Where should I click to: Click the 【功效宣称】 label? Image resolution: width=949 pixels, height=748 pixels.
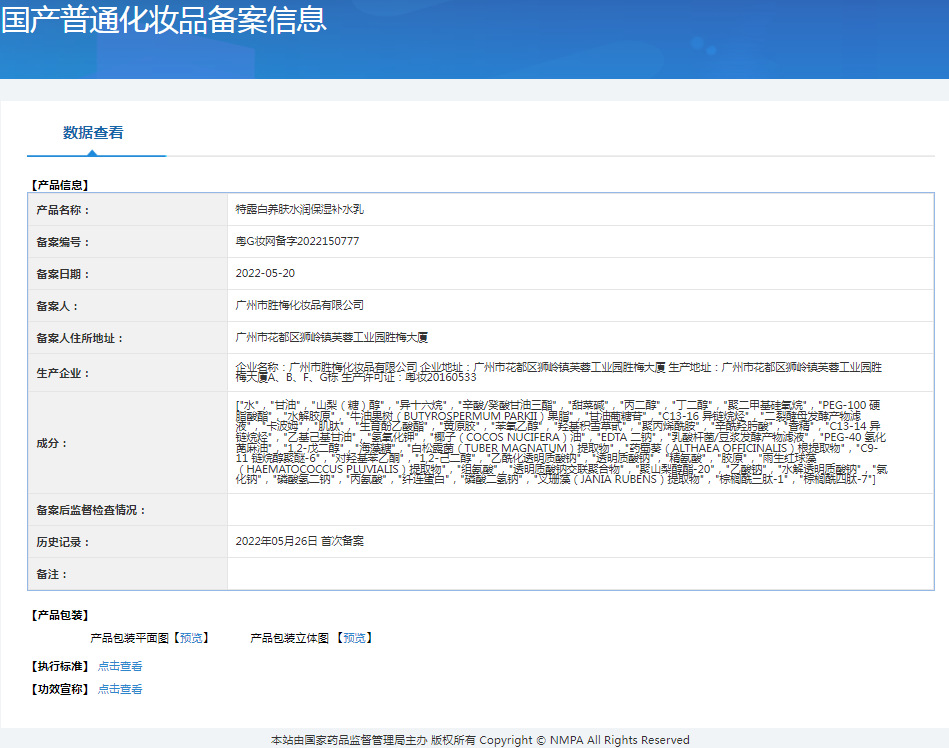[x=60, y=689]
